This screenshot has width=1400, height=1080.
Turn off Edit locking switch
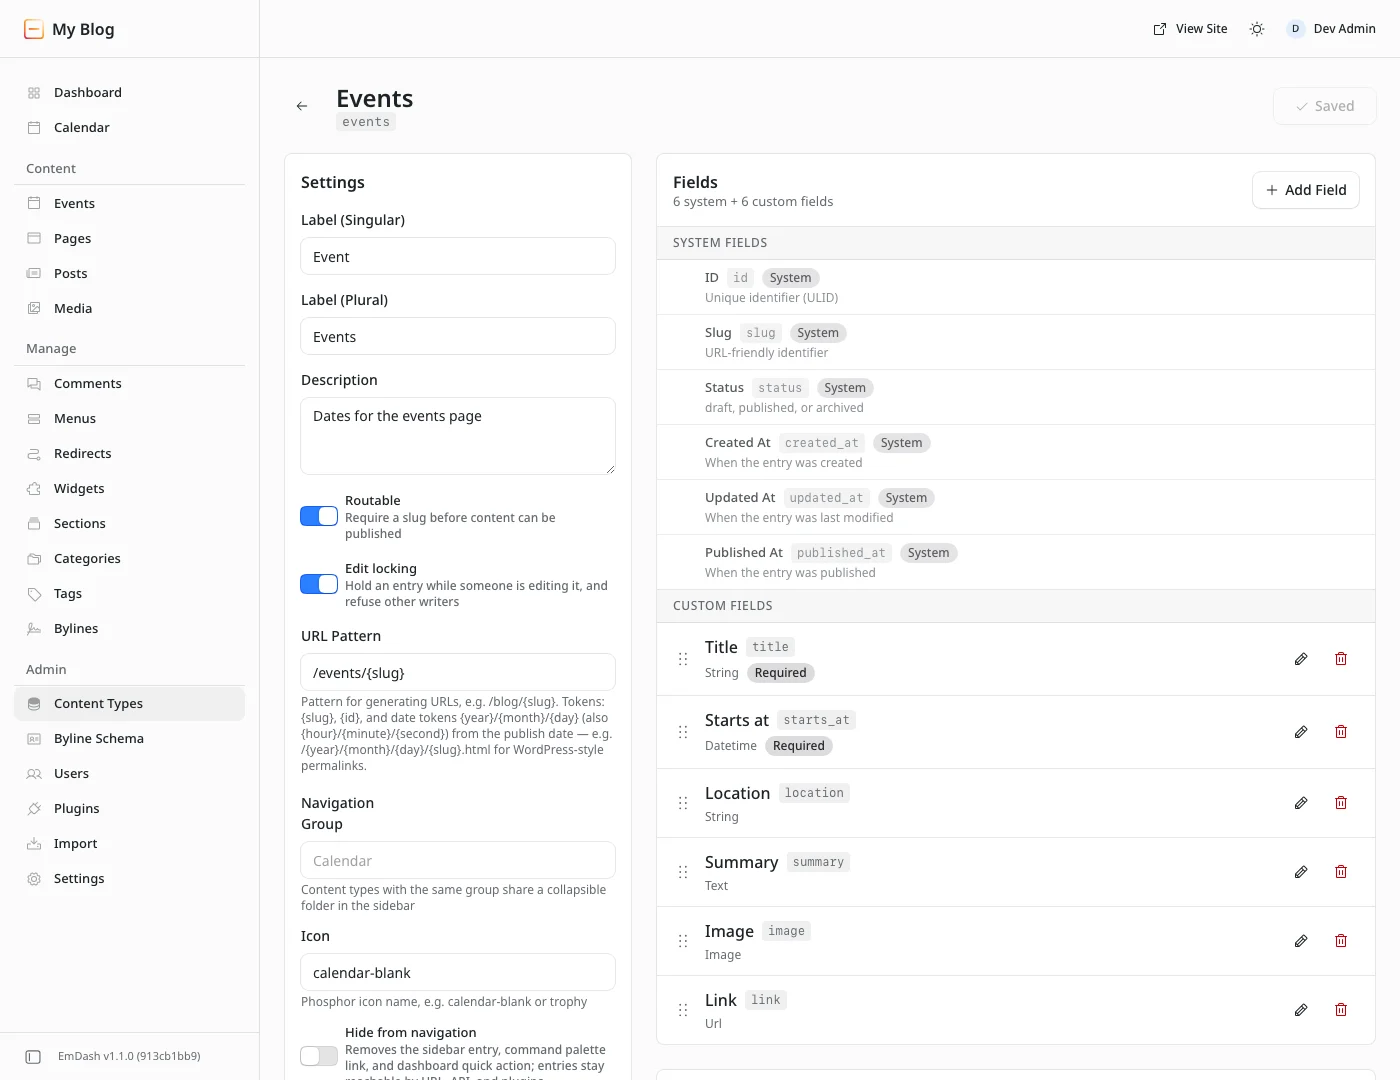click(319, 585)
